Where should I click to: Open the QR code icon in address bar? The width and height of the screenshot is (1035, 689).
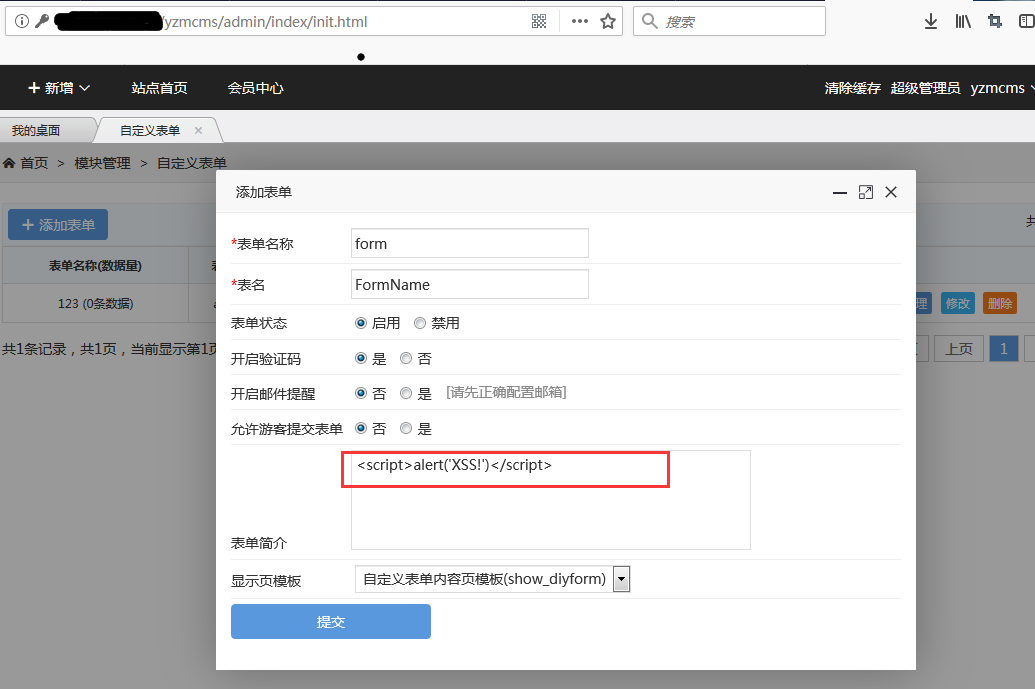(539, 21)
